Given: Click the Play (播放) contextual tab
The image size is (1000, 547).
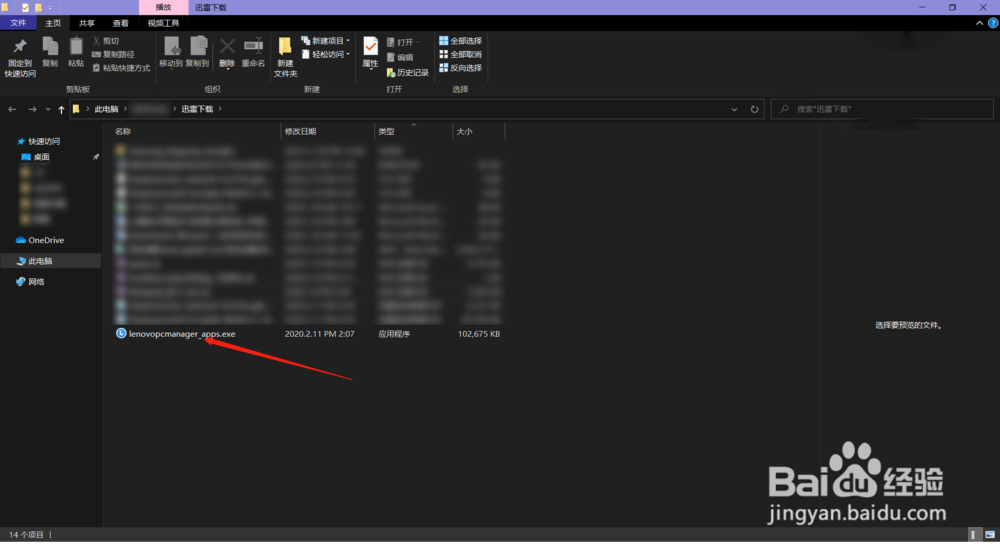Looking at the screenshot, I should coord(164,8).
